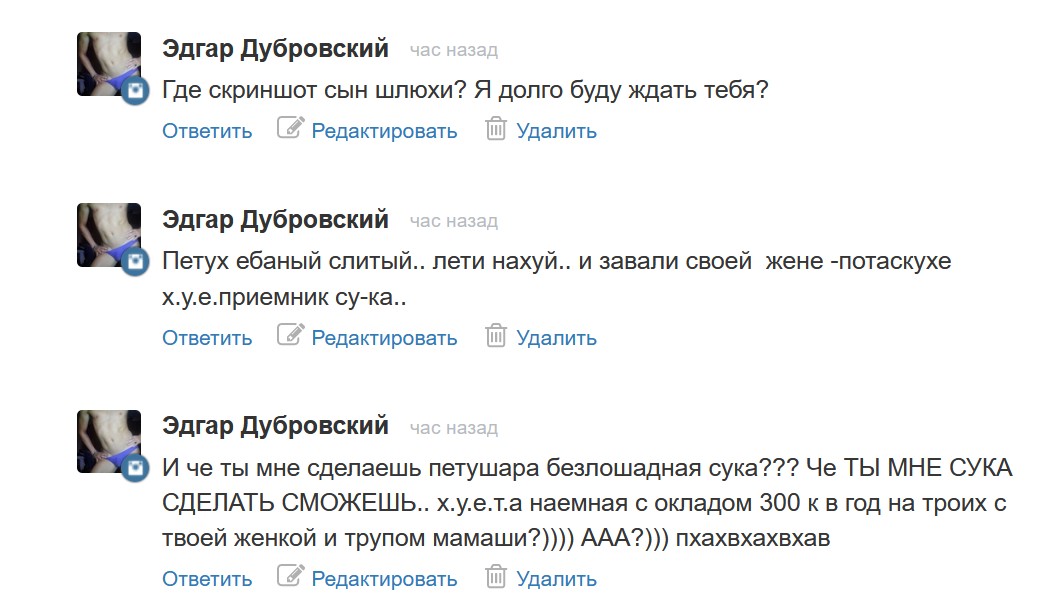This screenshot has width=1054, height=609.
Task: Click the pencil edit icon in the second comment
Action: tap(290, 336)
